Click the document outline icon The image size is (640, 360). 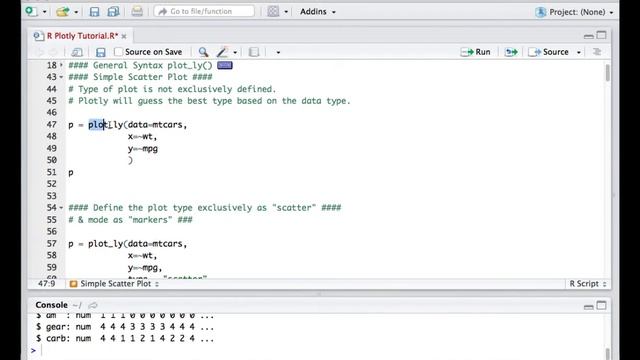[597, 52]
